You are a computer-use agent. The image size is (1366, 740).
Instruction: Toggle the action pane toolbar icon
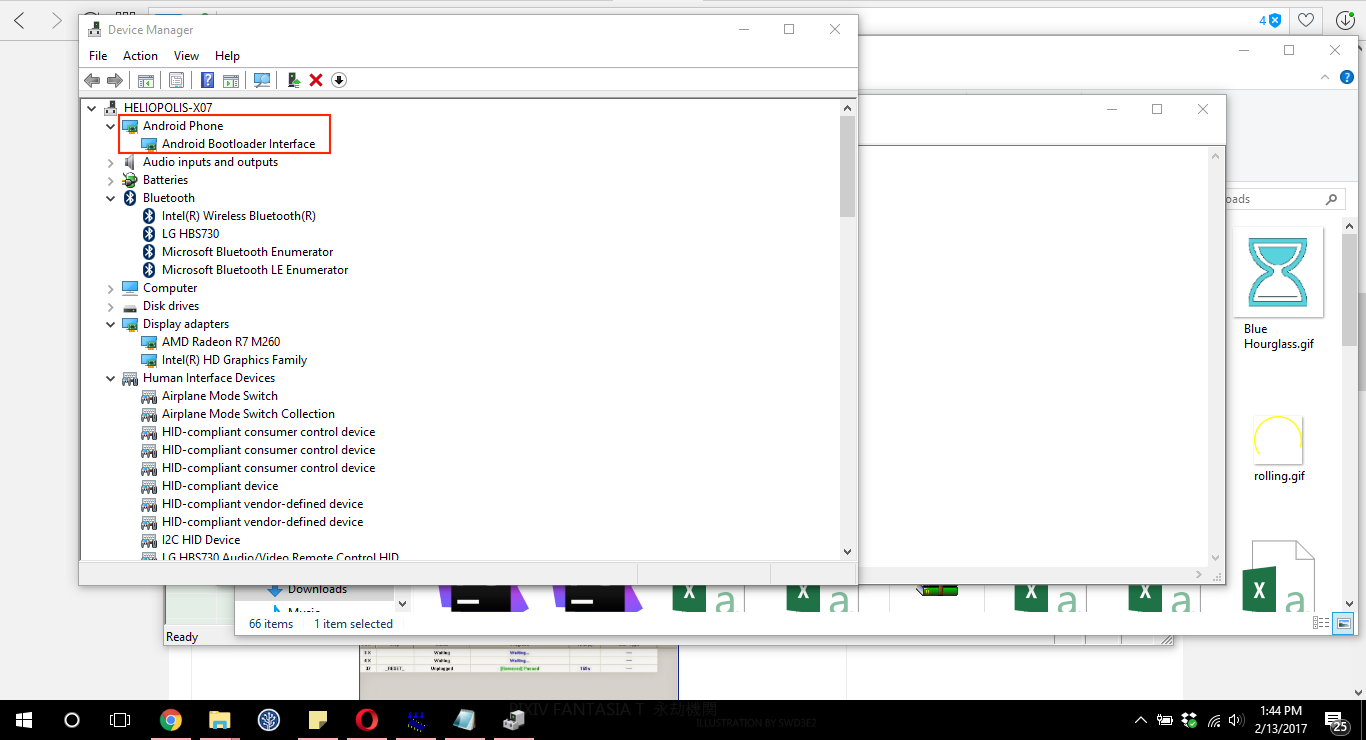pos(231,80)
